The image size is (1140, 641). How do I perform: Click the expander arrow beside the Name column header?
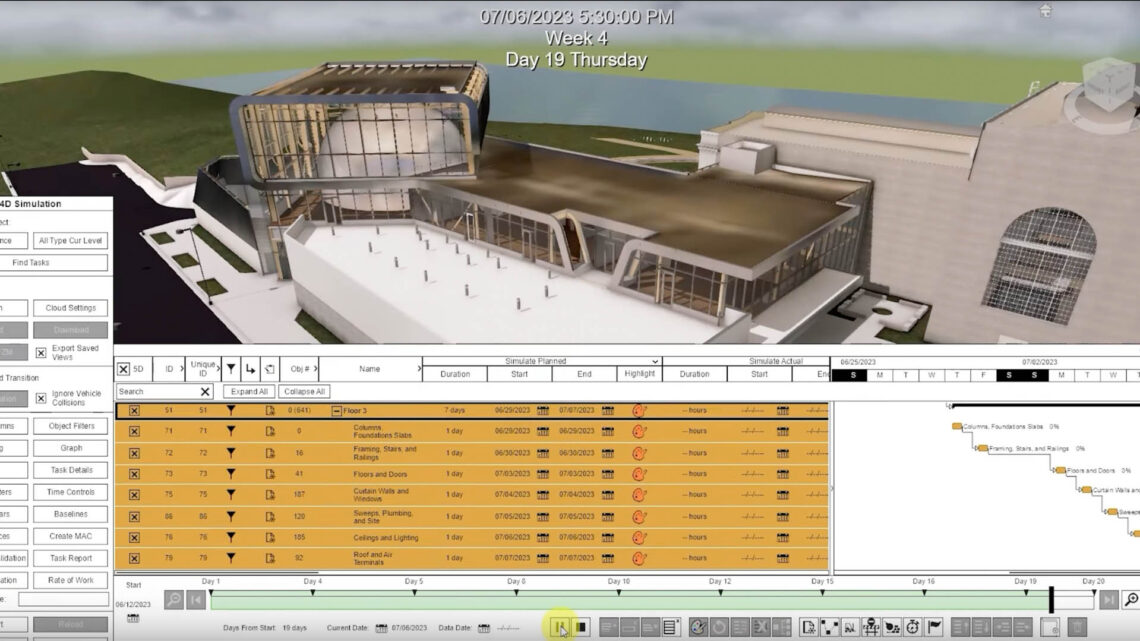click(417, 368)
